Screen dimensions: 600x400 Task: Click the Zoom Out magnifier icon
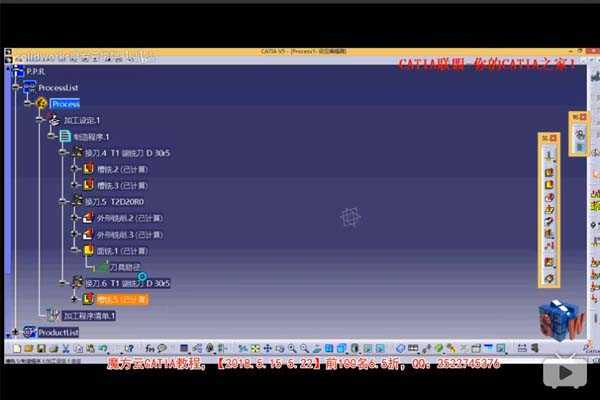point(305,348)
